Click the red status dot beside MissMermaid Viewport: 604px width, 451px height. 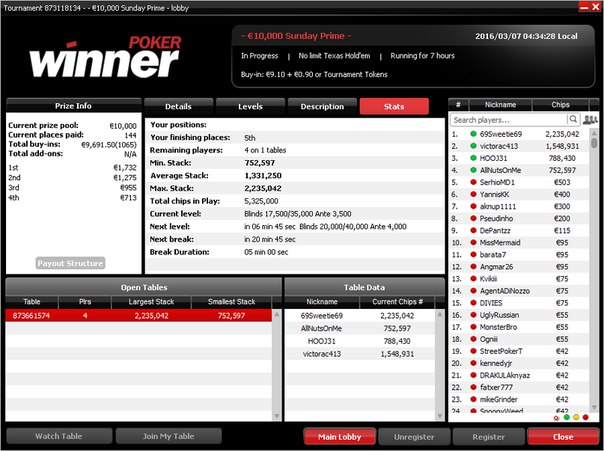[x=473, y=242]
